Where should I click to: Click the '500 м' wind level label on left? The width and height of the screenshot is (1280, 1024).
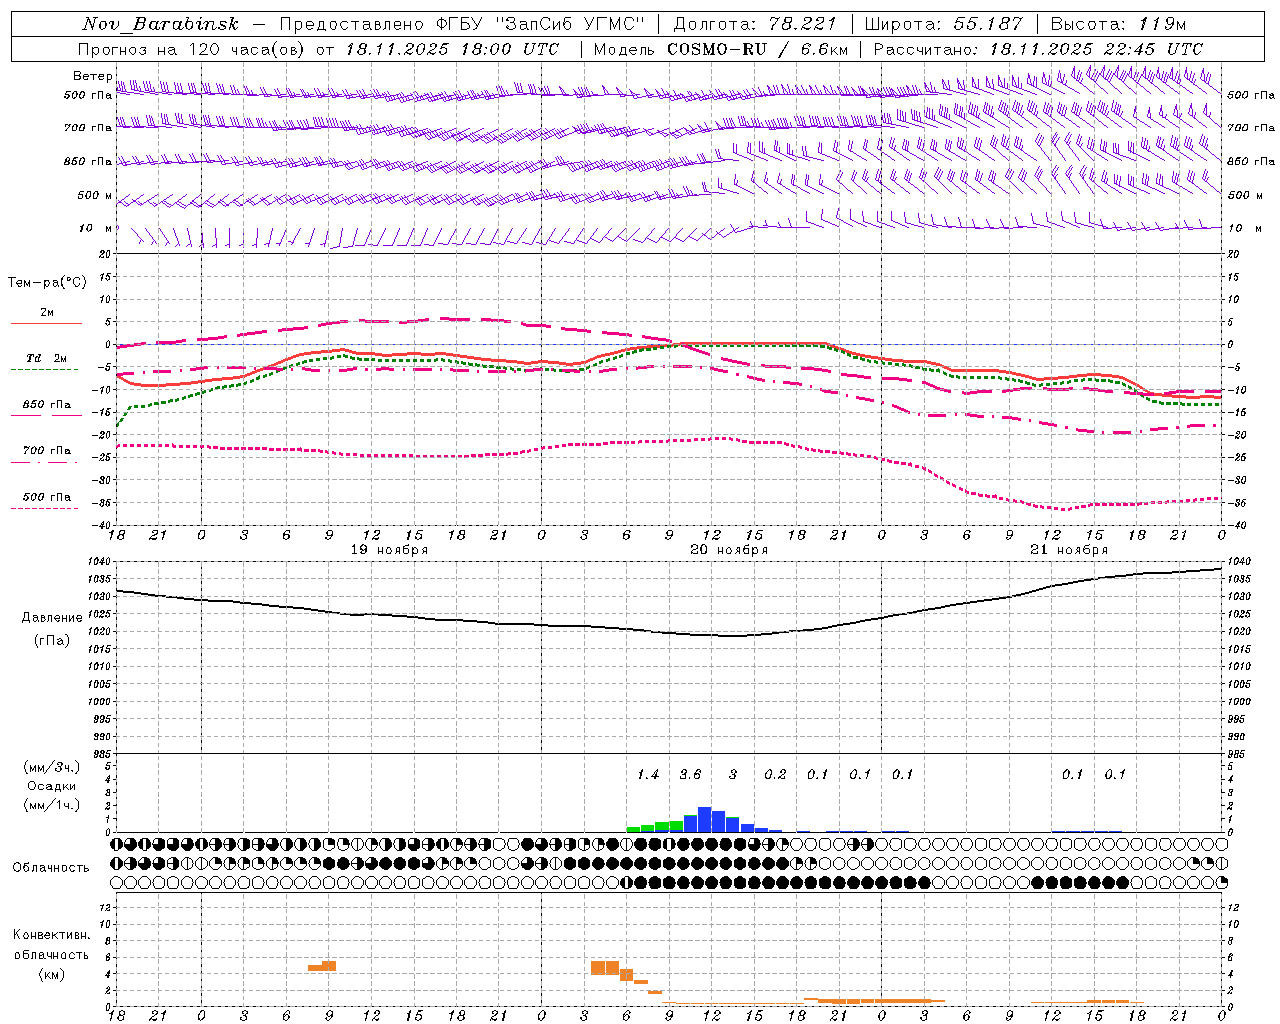click(x=96, y=195)
